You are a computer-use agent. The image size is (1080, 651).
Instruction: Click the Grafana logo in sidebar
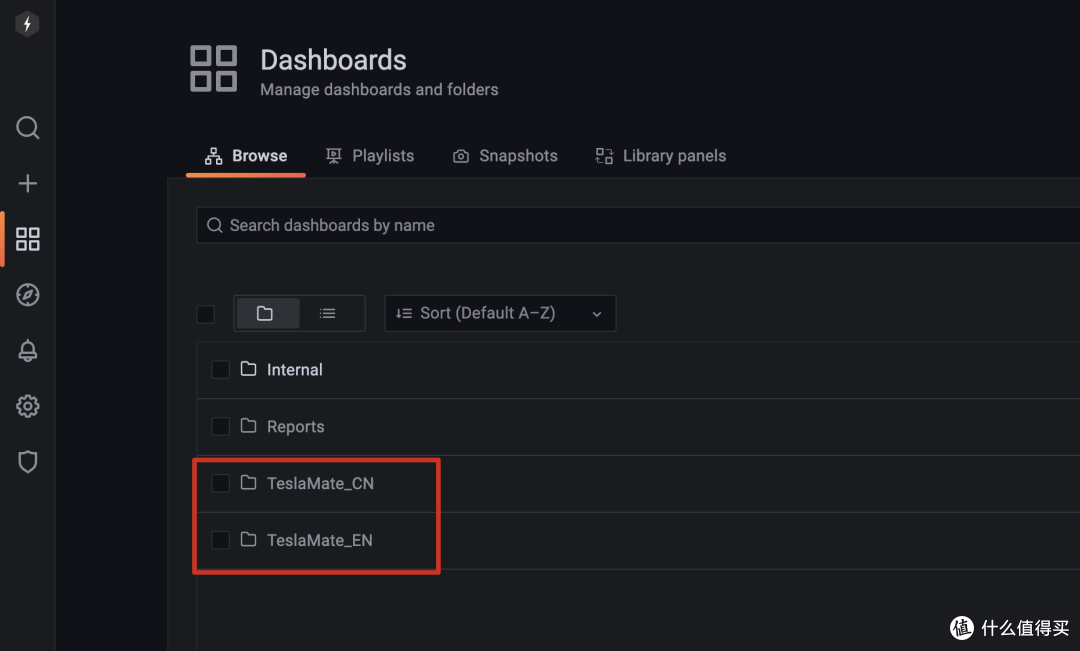tap(27, 25)
